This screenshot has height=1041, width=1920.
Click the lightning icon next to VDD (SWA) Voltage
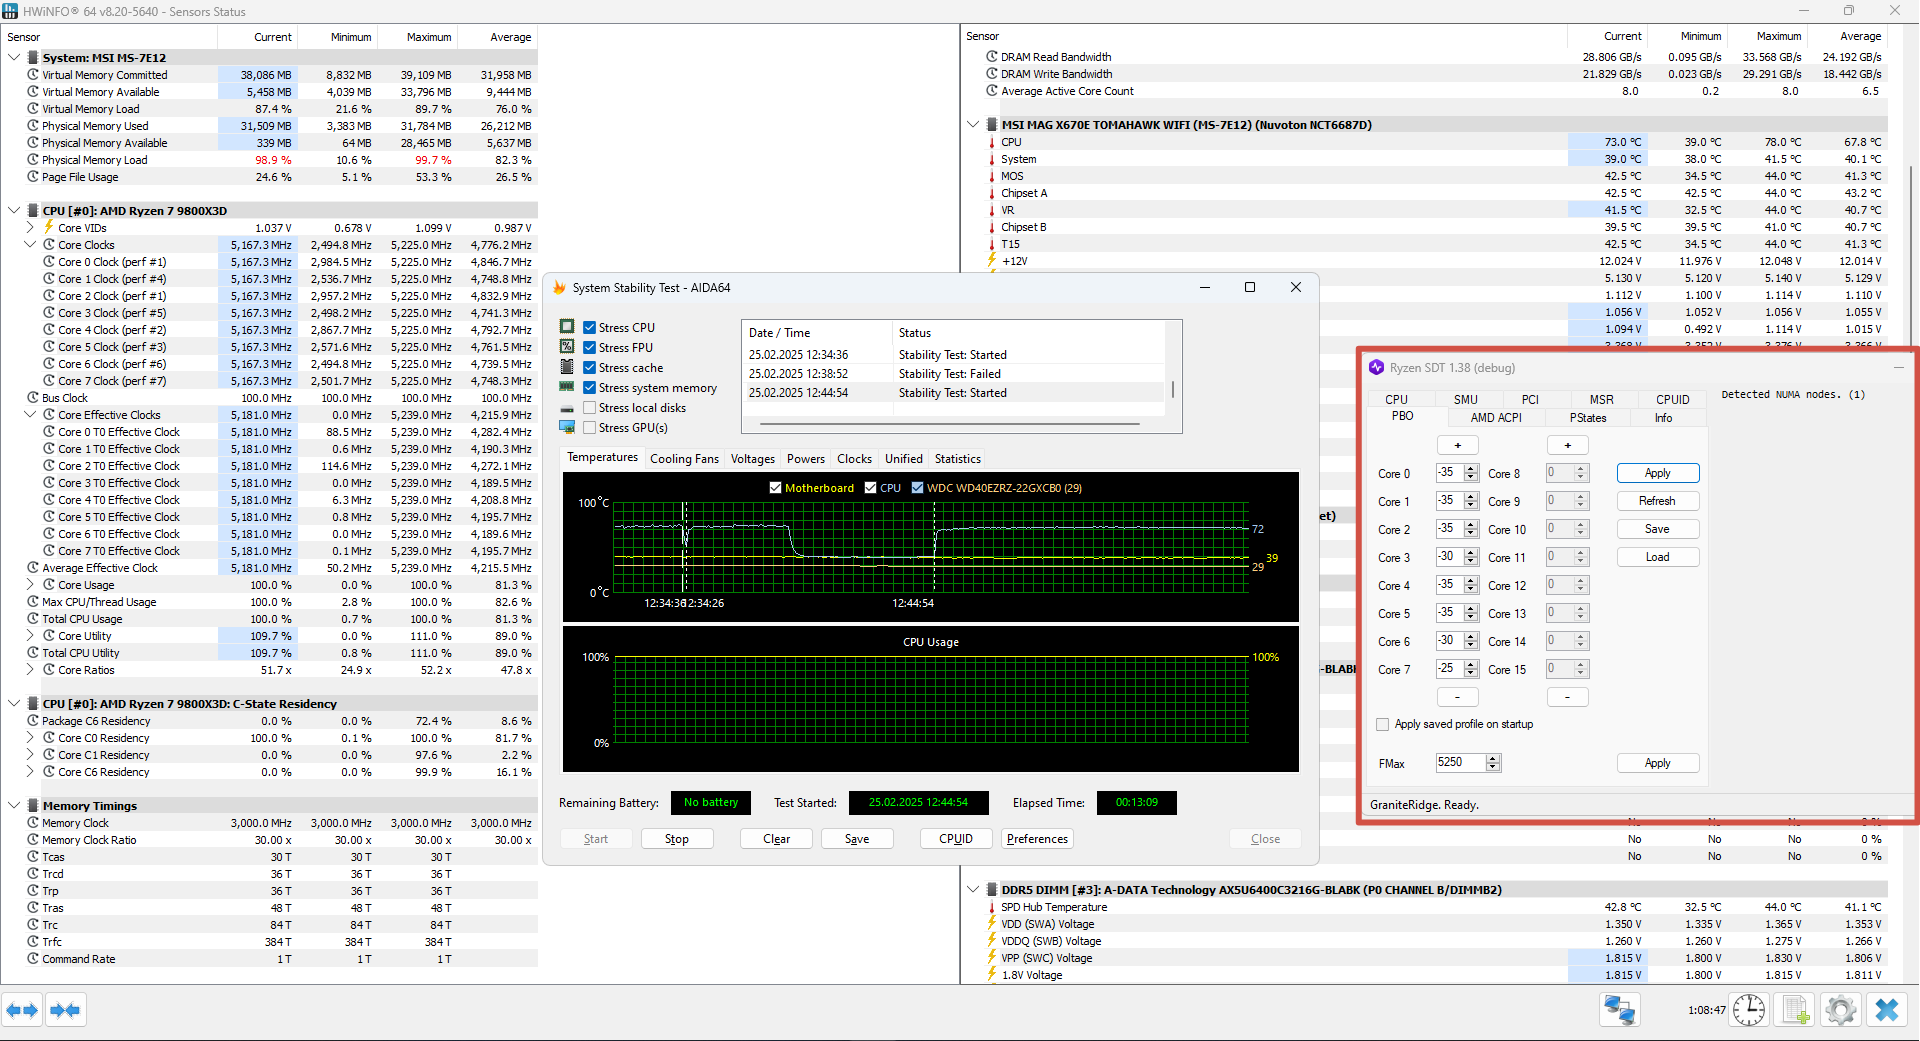(992, 924)
